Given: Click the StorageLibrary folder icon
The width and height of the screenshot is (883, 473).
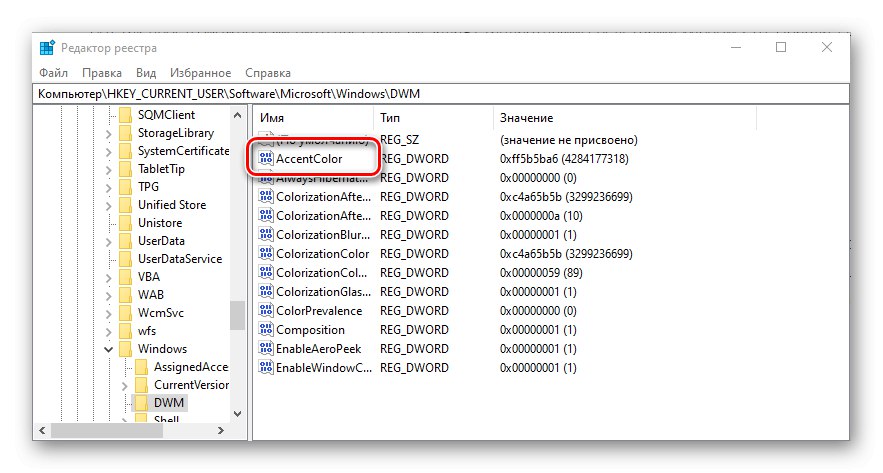Looking at the screenshot, I should pos(126,133).
